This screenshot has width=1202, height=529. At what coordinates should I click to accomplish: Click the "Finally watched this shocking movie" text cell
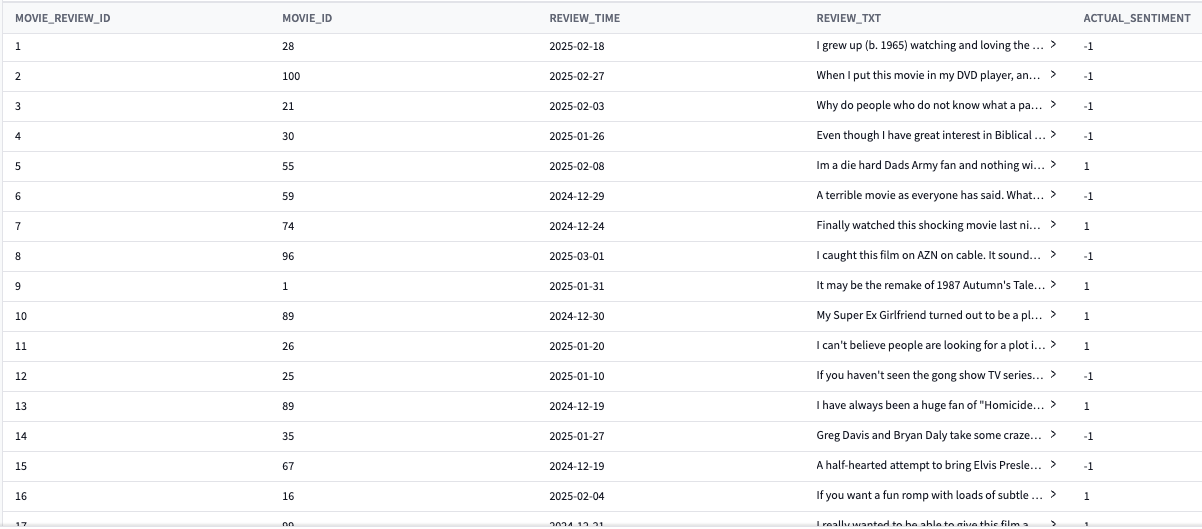[x=928, y=226]
